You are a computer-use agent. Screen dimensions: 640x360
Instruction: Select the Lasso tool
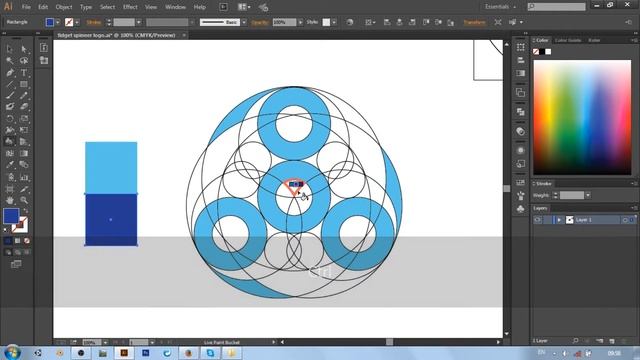(24, 61)
